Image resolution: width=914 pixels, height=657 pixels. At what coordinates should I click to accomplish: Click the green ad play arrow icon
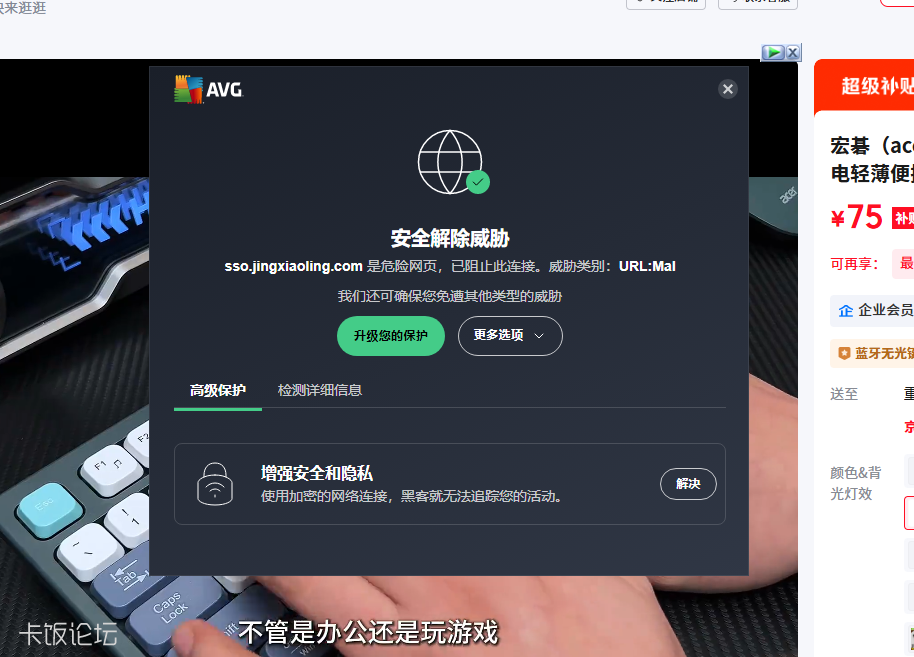coord(774,52)
